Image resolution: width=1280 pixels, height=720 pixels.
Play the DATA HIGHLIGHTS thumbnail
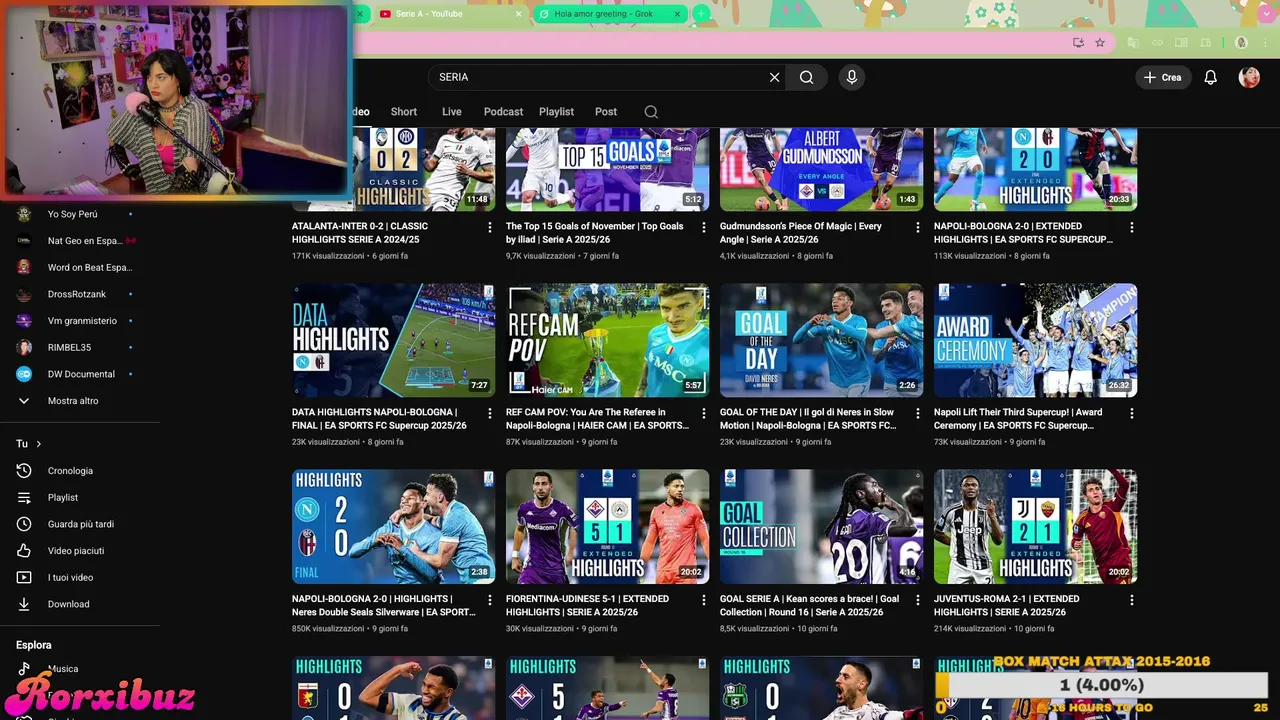pos(393,340)
